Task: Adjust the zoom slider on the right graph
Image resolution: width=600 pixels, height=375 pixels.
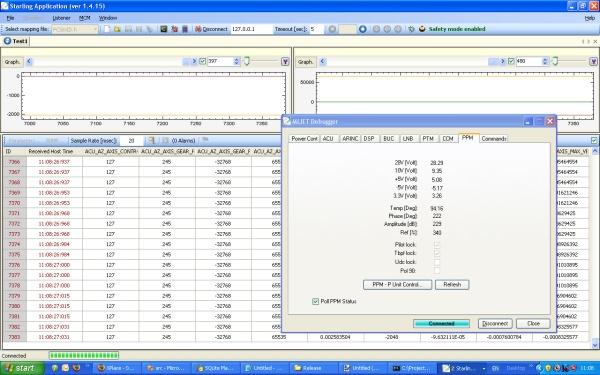Action: 555,61
